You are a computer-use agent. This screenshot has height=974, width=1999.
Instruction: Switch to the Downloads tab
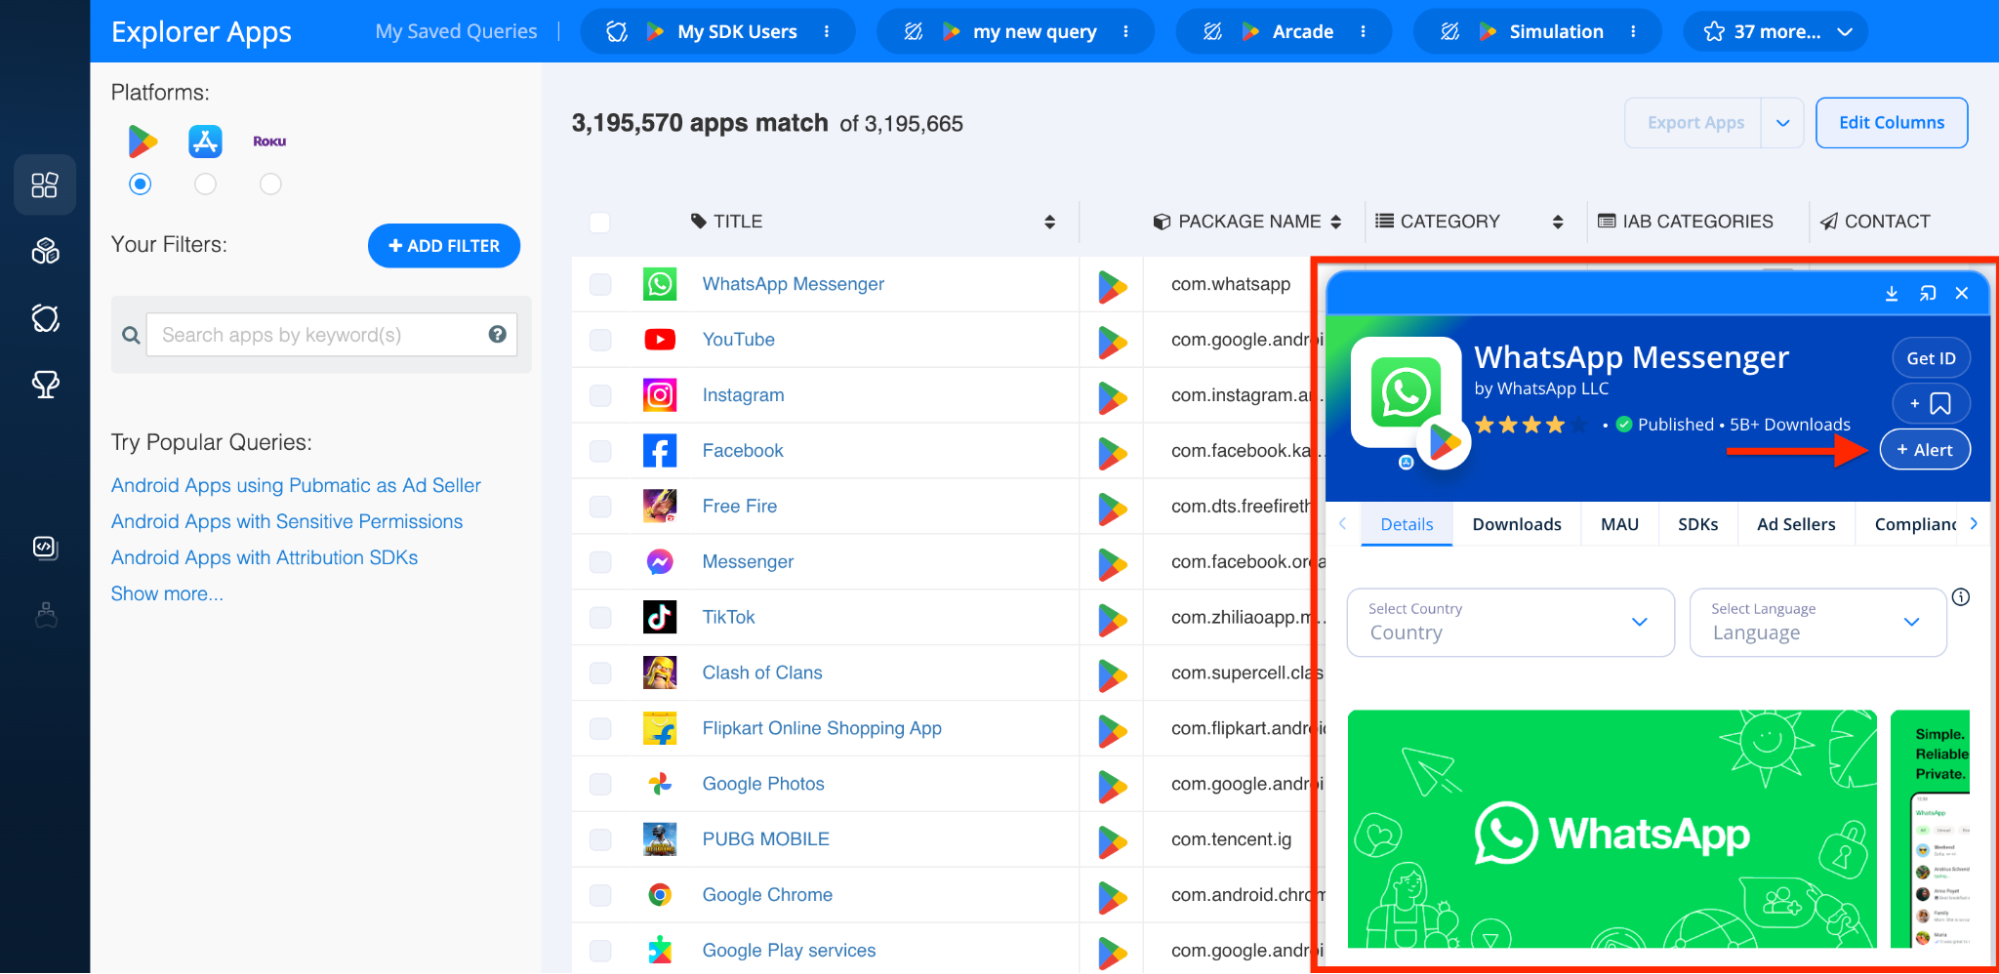click(1516, 524)
